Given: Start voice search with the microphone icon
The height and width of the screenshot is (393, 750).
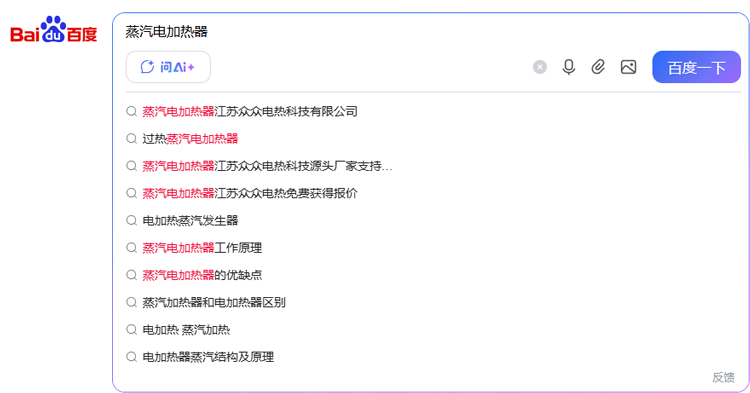Looking at the screenshot, I should 569,67.
